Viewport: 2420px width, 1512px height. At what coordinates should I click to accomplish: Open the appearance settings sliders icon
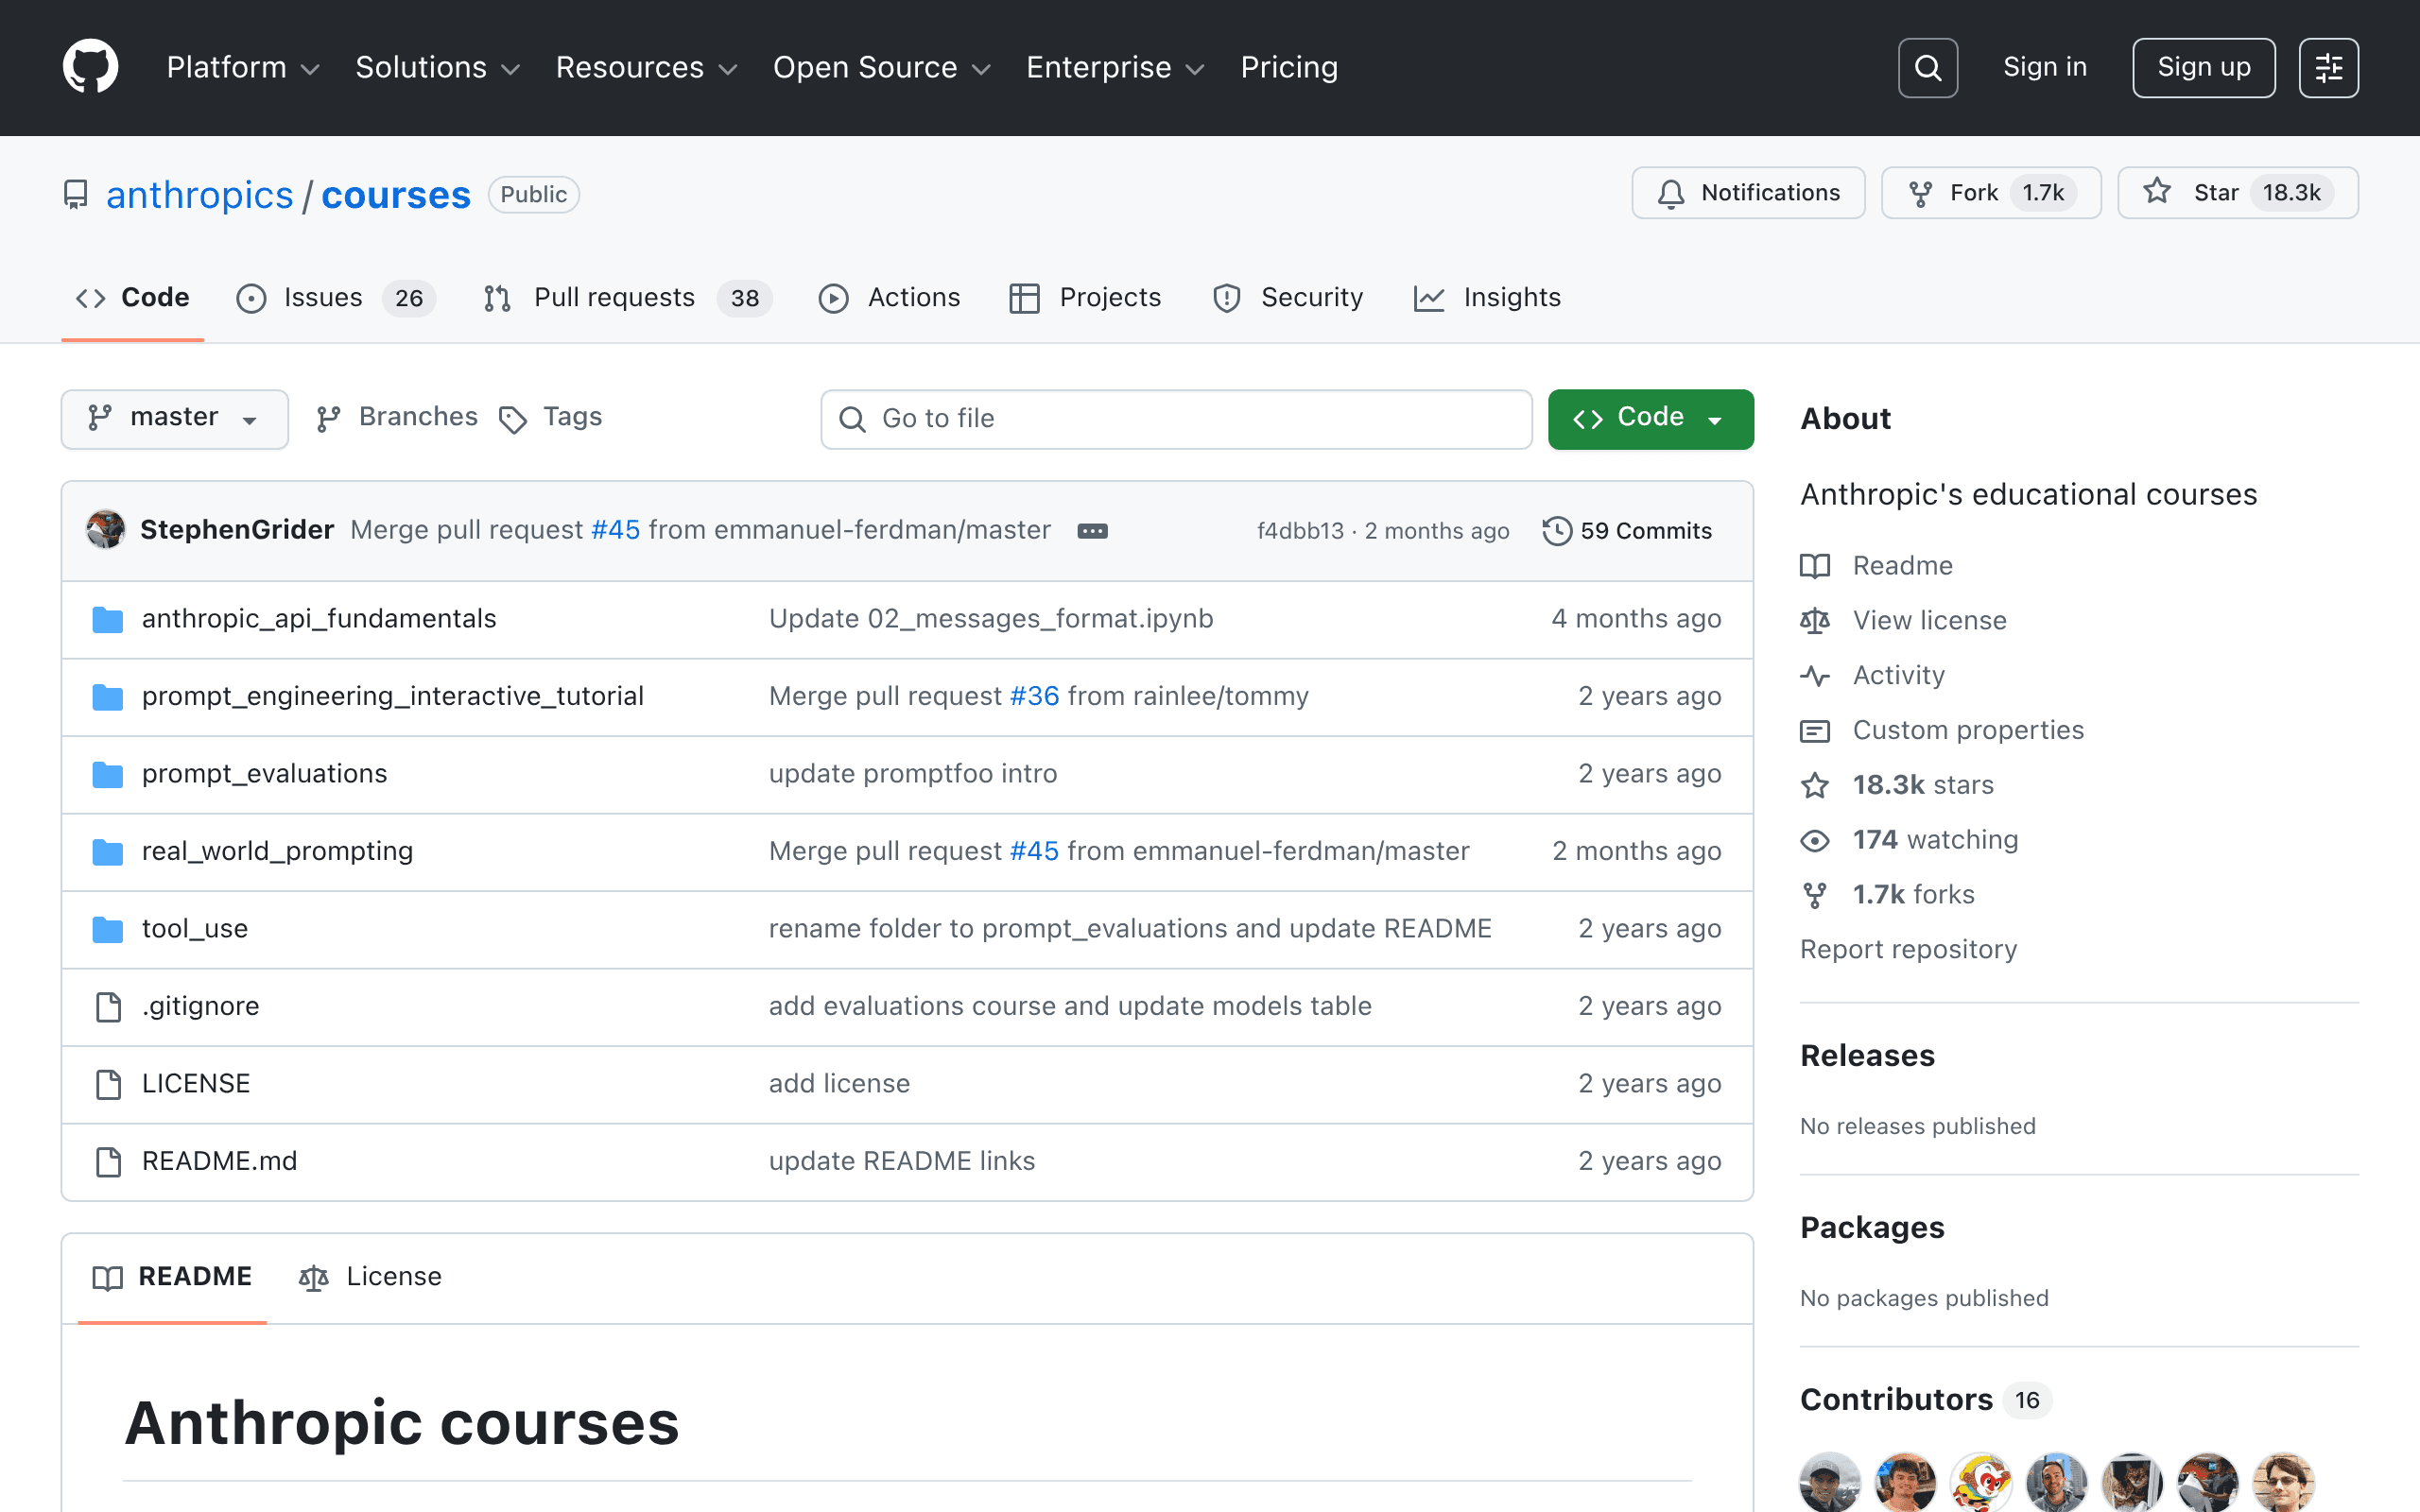click(x=2328, y=68)
